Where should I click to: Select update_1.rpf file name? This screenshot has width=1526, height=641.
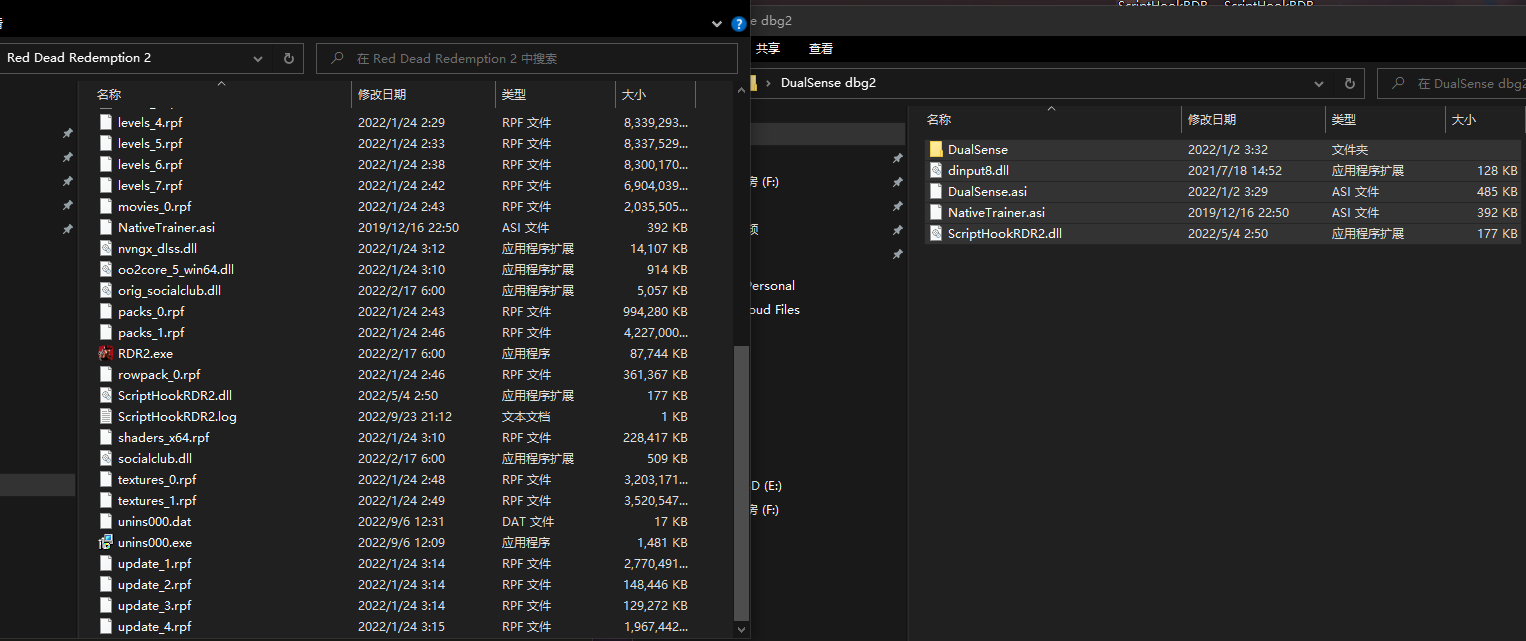tap(154, 563)
